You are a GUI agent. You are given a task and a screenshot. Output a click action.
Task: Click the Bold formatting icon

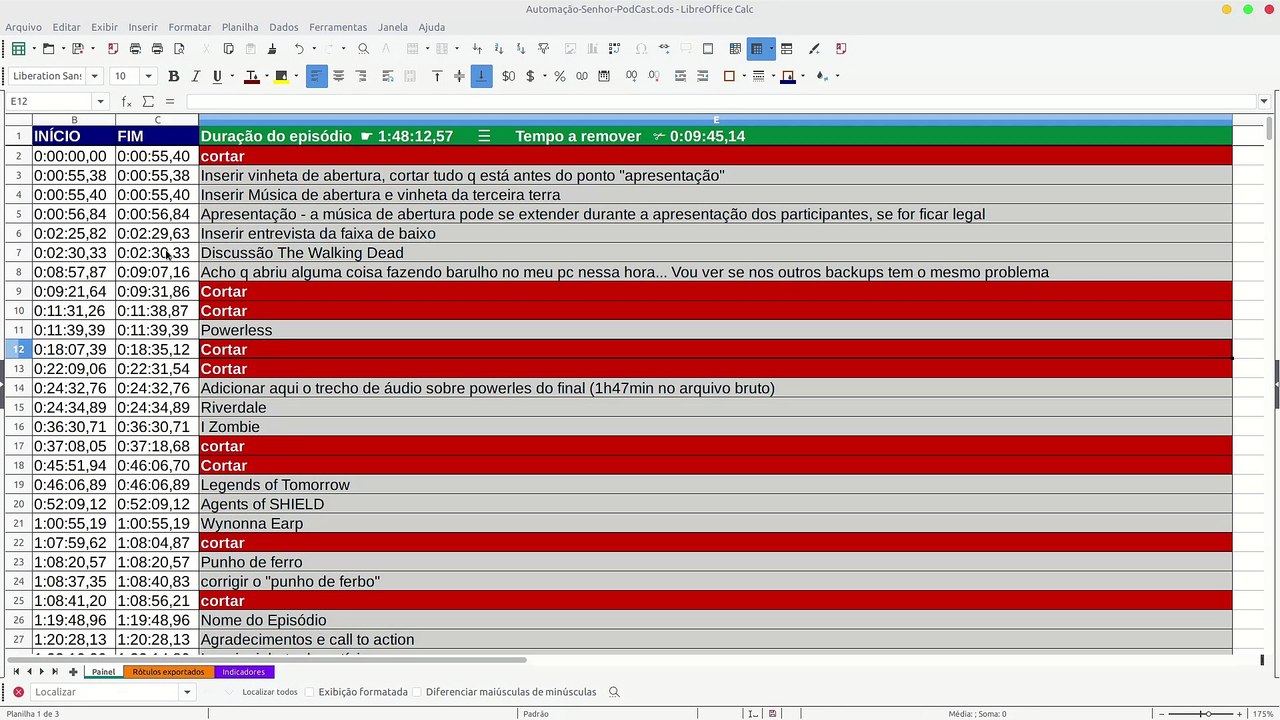click(x=173, y=76)
